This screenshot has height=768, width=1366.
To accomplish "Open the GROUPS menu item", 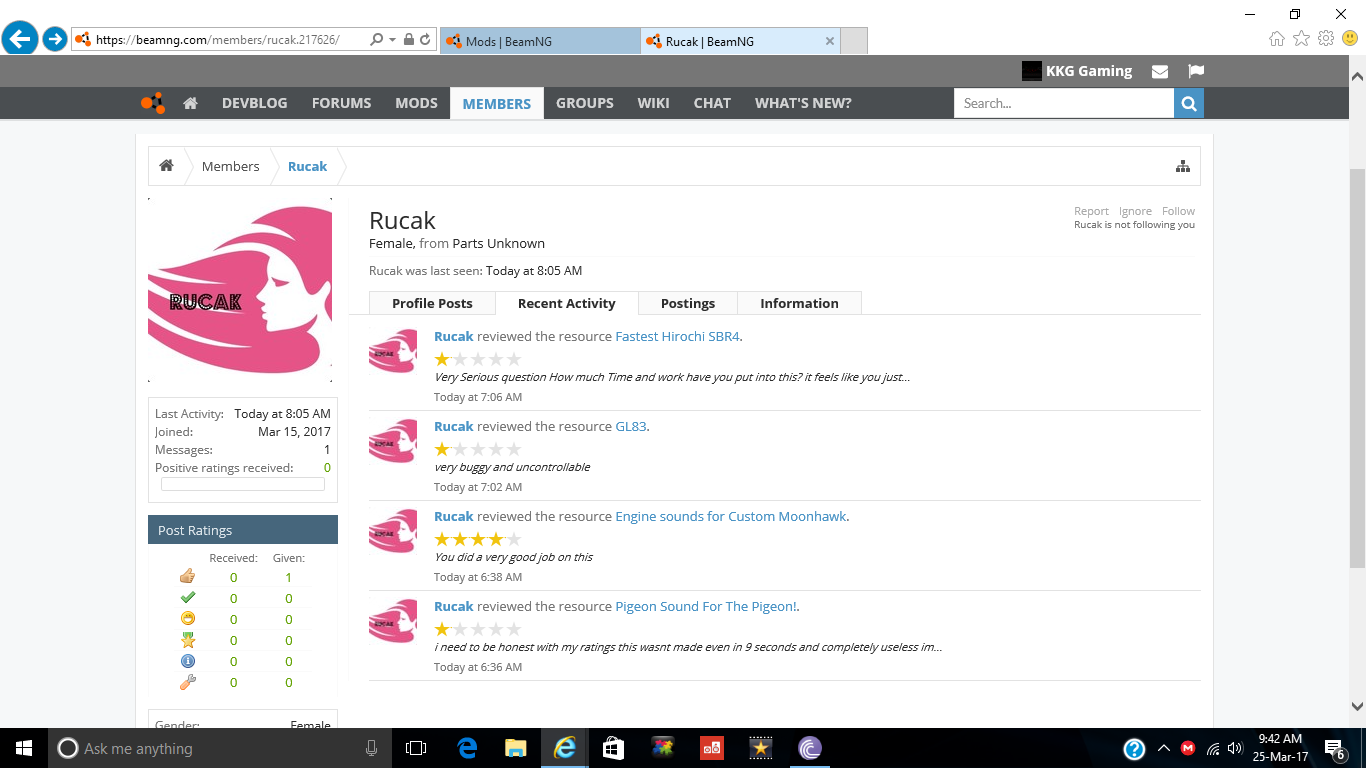I will [x=585, y=103].
